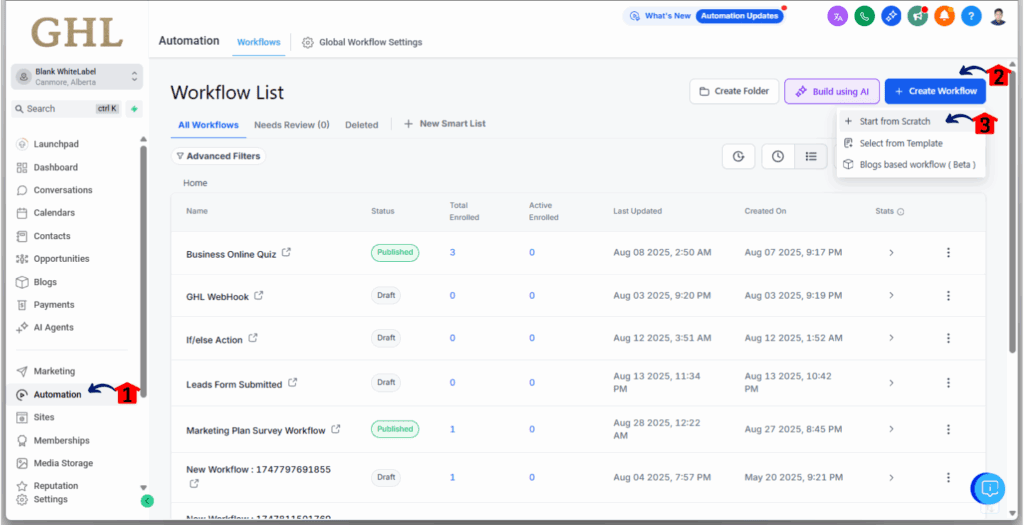1024x525 pixels.
Task: Open Opportunities in the sidebar
Action: point(54,259)
